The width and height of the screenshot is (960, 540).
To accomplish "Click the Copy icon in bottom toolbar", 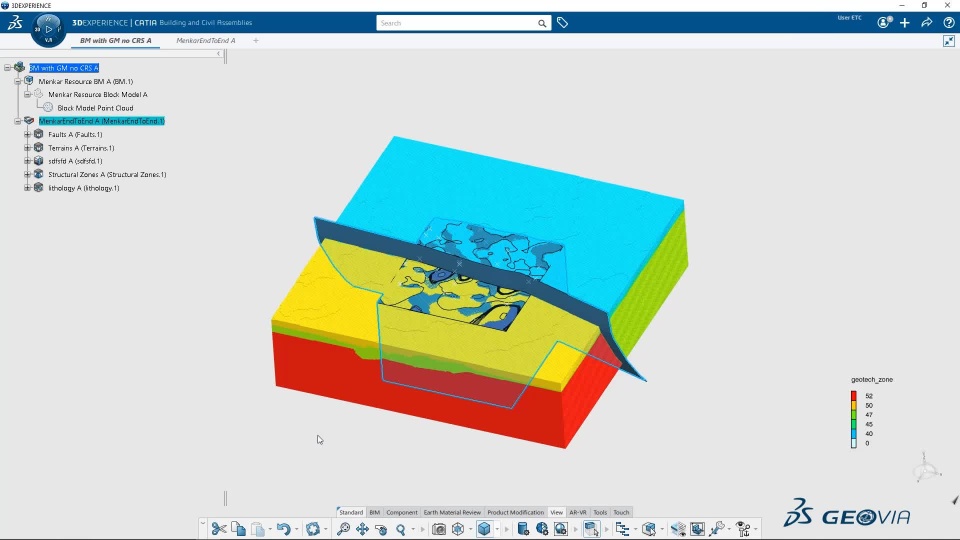I will point(238,528).
